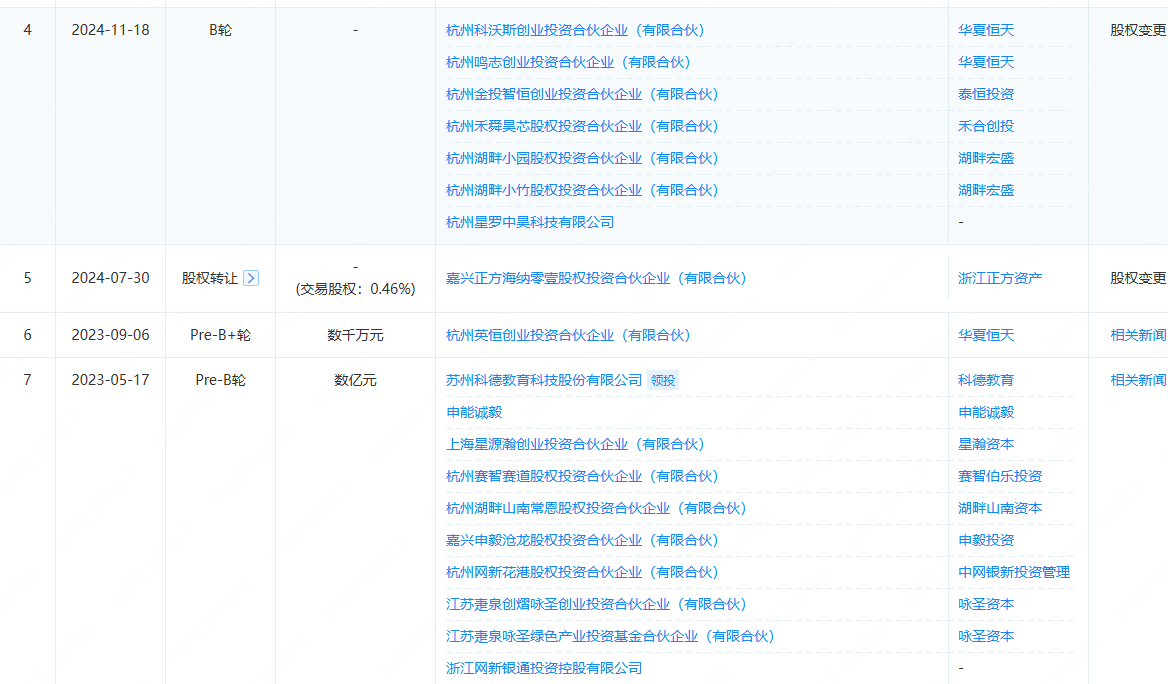1168x684 pixels.
Task: Open 杭州英恒创业投资合伙企业 link
Action: point(568,335)
